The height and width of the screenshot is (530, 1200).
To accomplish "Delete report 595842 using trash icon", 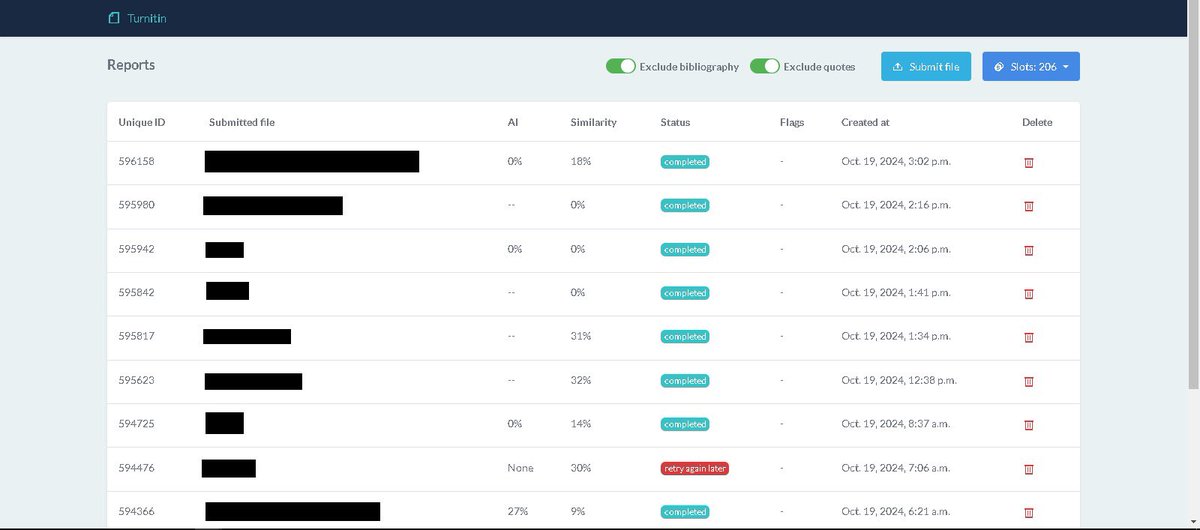I will pyautogui.click(x=1029, y=294).
